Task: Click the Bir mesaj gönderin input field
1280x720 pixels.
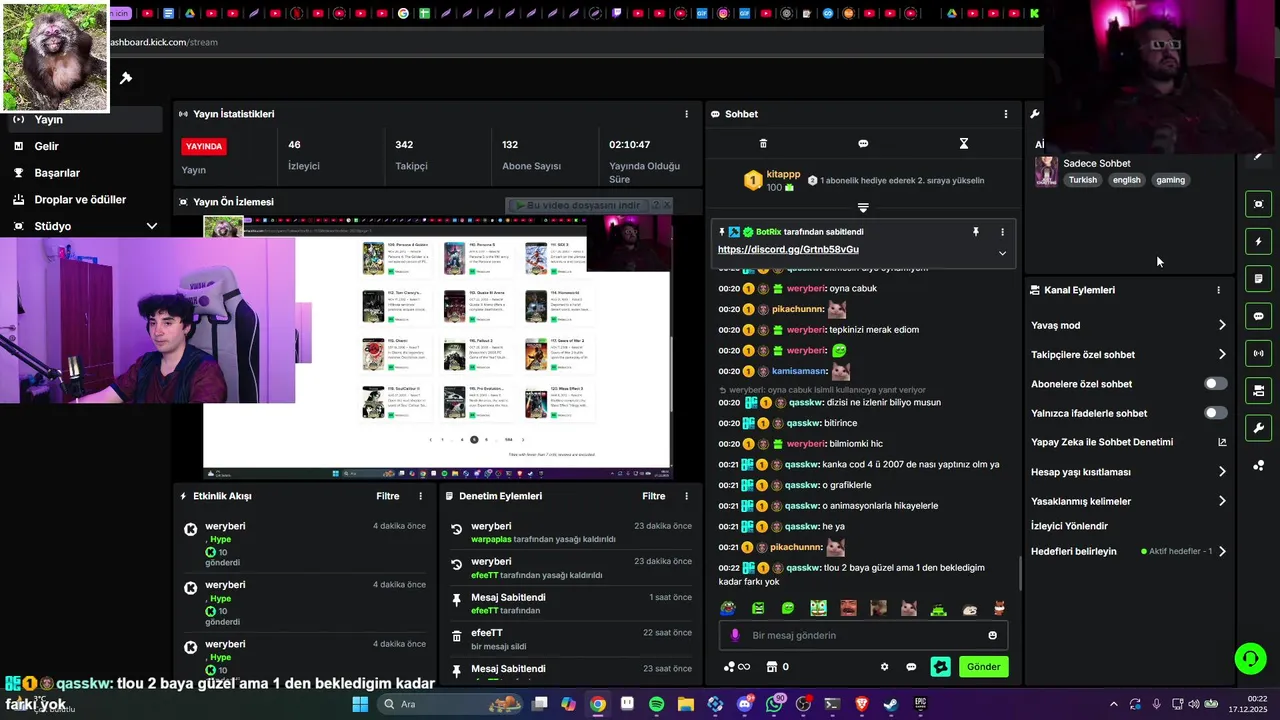Action: [864, 635]
